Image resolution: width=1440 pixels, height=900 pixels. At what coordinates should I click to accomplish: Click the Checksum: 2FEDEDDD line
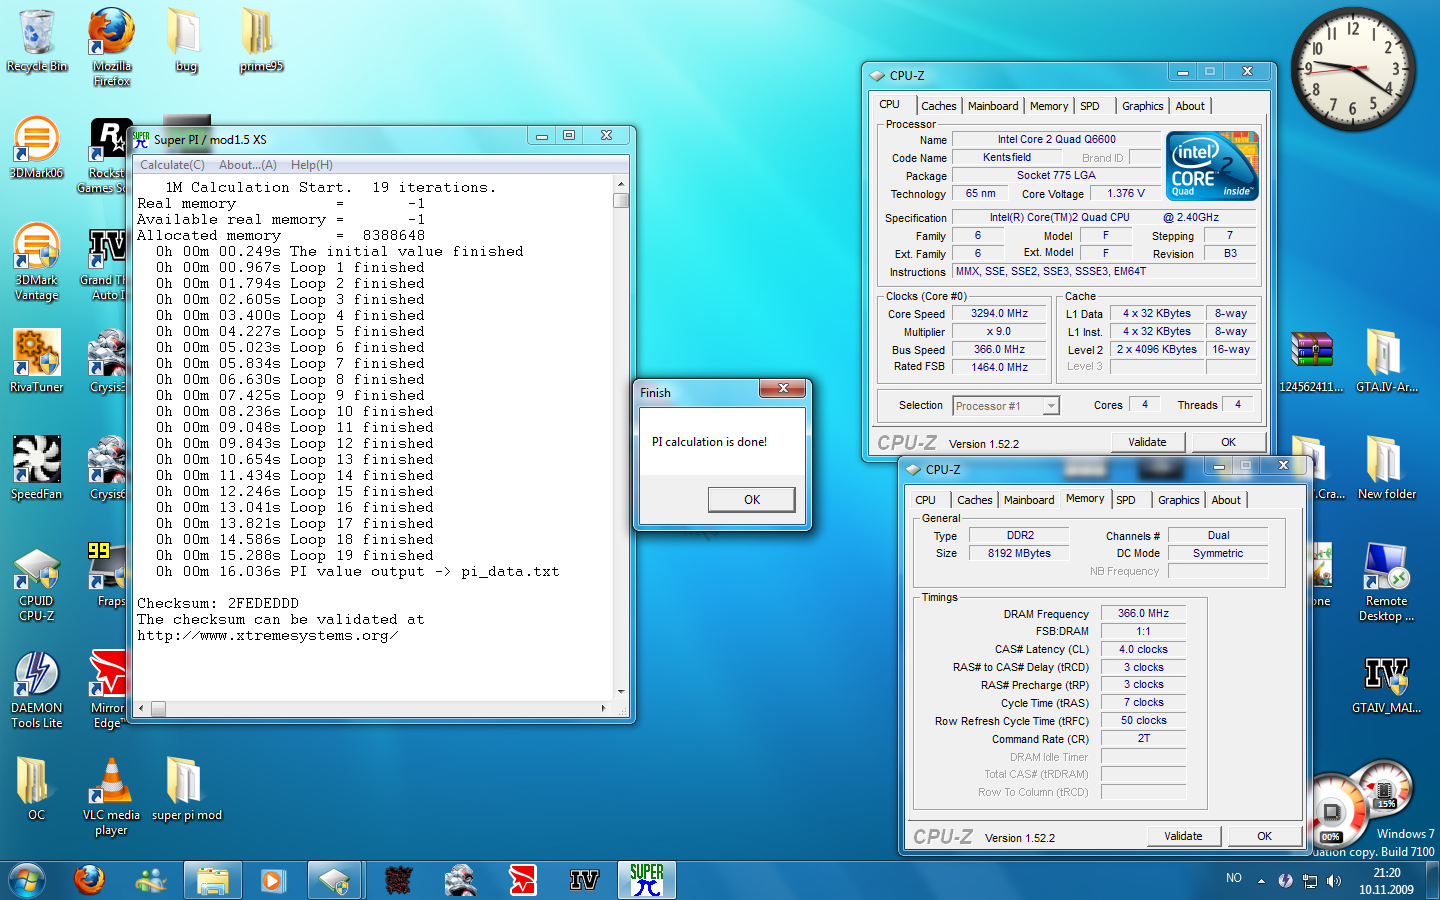click(x=218, y=604)
